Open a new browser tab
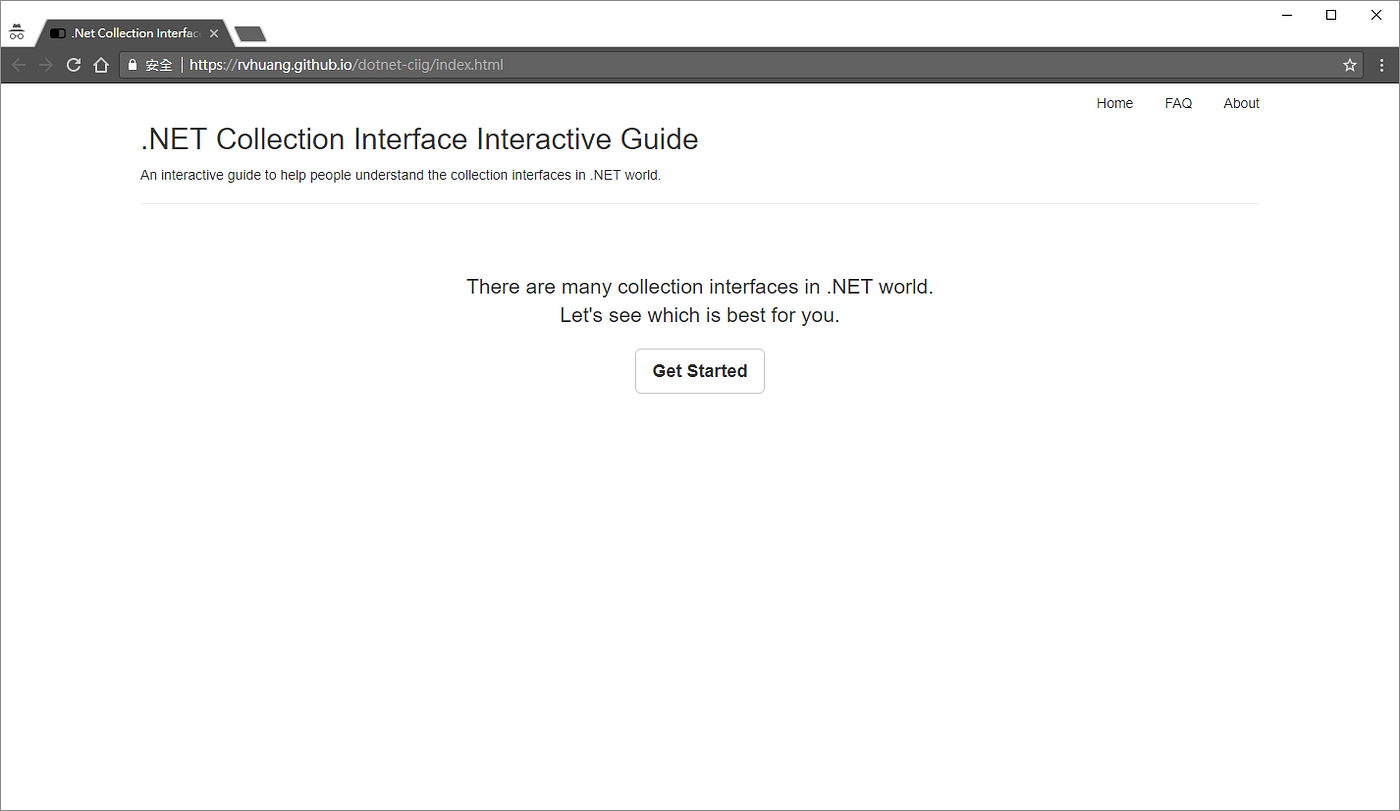Image resolution: width=1400 pixels, height=811 pixels. pyautogui.click(x=249, y=32)
